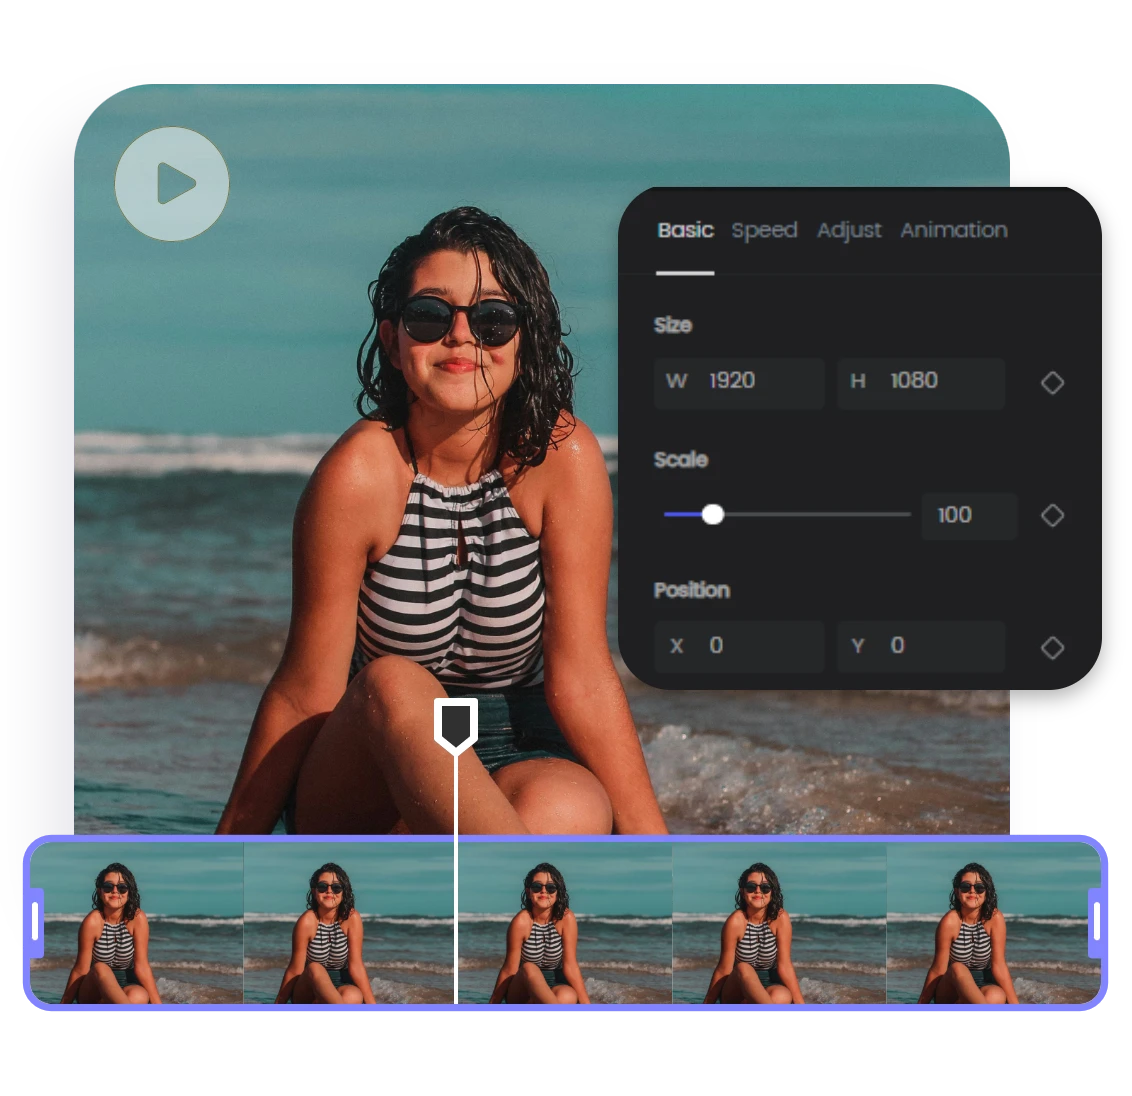Click the playhead marker on the timeline

(455, 724)
